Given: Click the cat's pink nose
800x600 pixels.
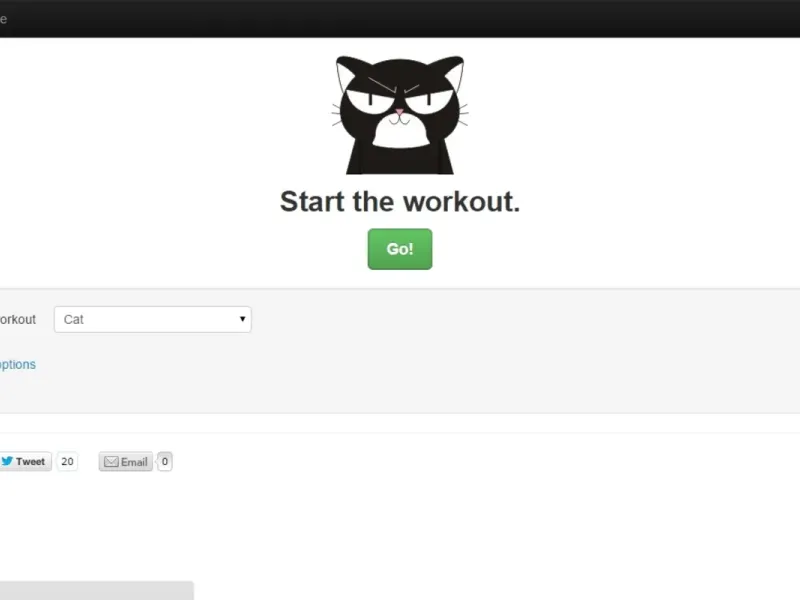Looking at the screenshot, I should 399,112.
